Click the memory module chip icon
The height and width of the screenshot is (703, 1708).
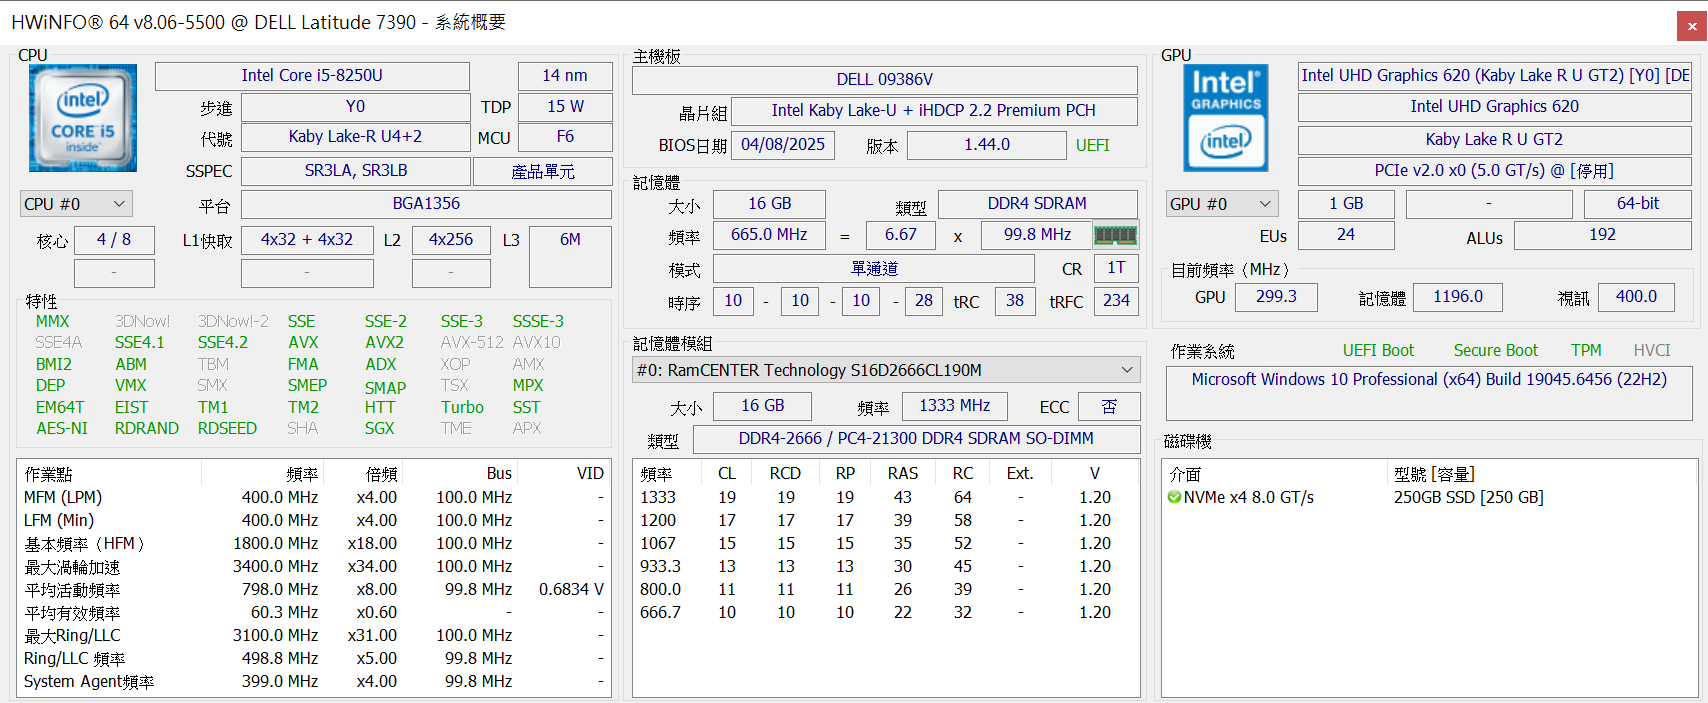point(1115,235)
